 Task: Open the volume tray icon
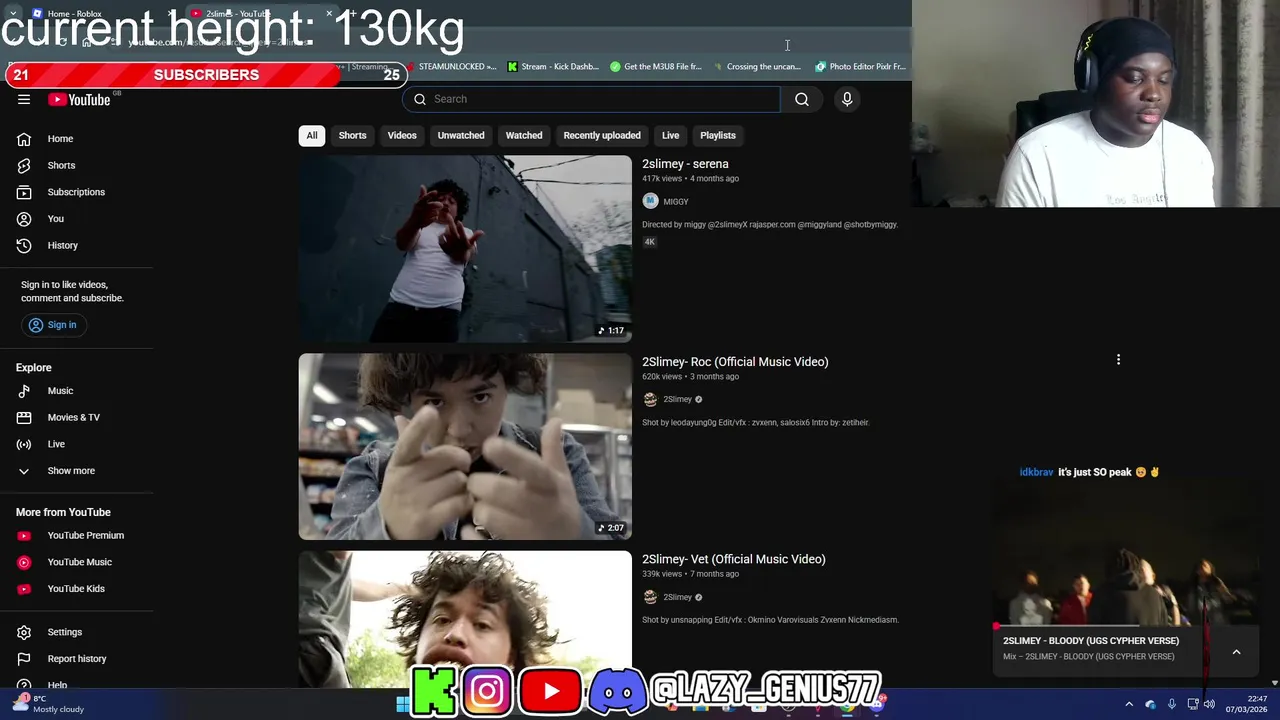1209,704
